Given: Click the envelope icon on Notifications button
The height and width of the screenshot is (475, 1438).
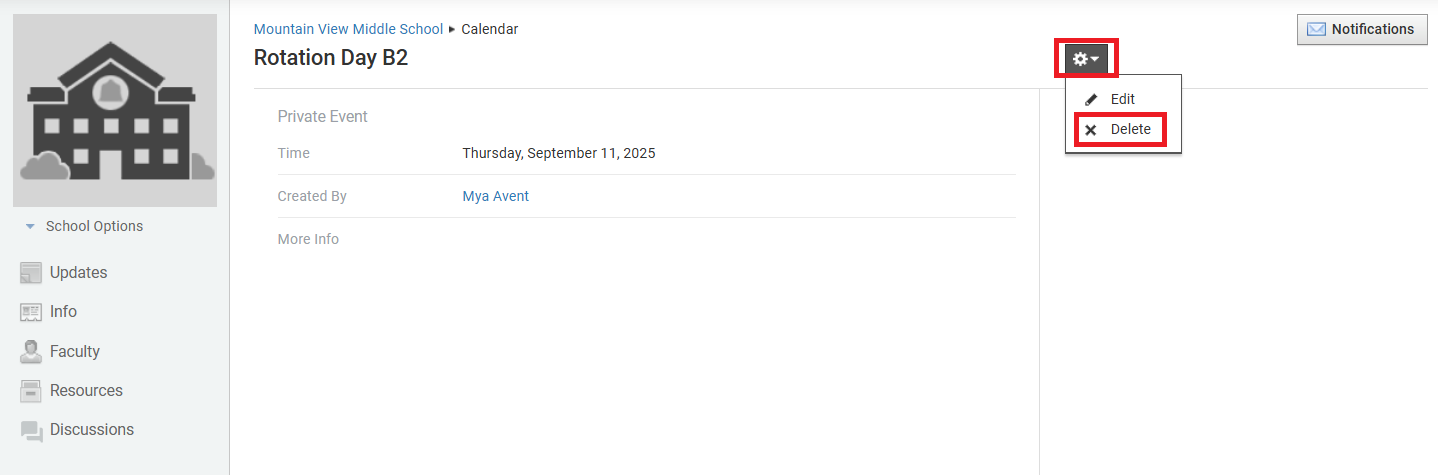Looking at the screenshot, I should coord(1317,30).
